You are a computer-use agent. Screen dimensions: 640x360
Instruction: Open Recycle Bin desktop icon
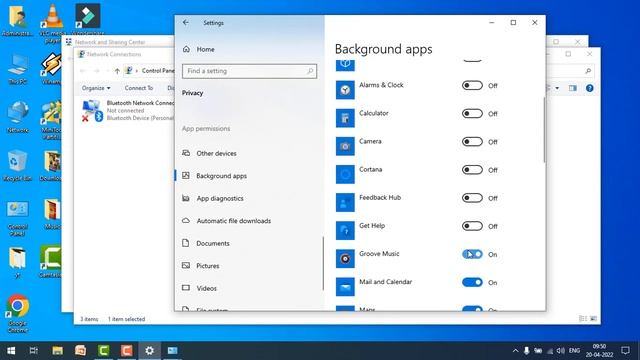tap(18, 165)
